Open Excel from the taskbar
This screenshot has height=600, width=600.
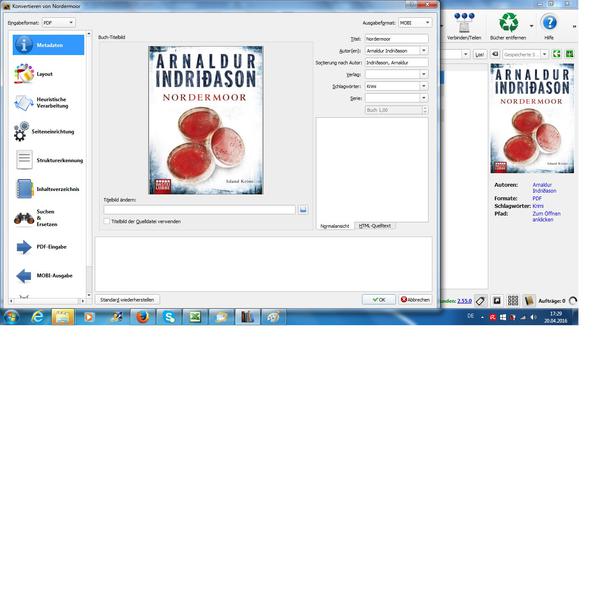(195, 317)
